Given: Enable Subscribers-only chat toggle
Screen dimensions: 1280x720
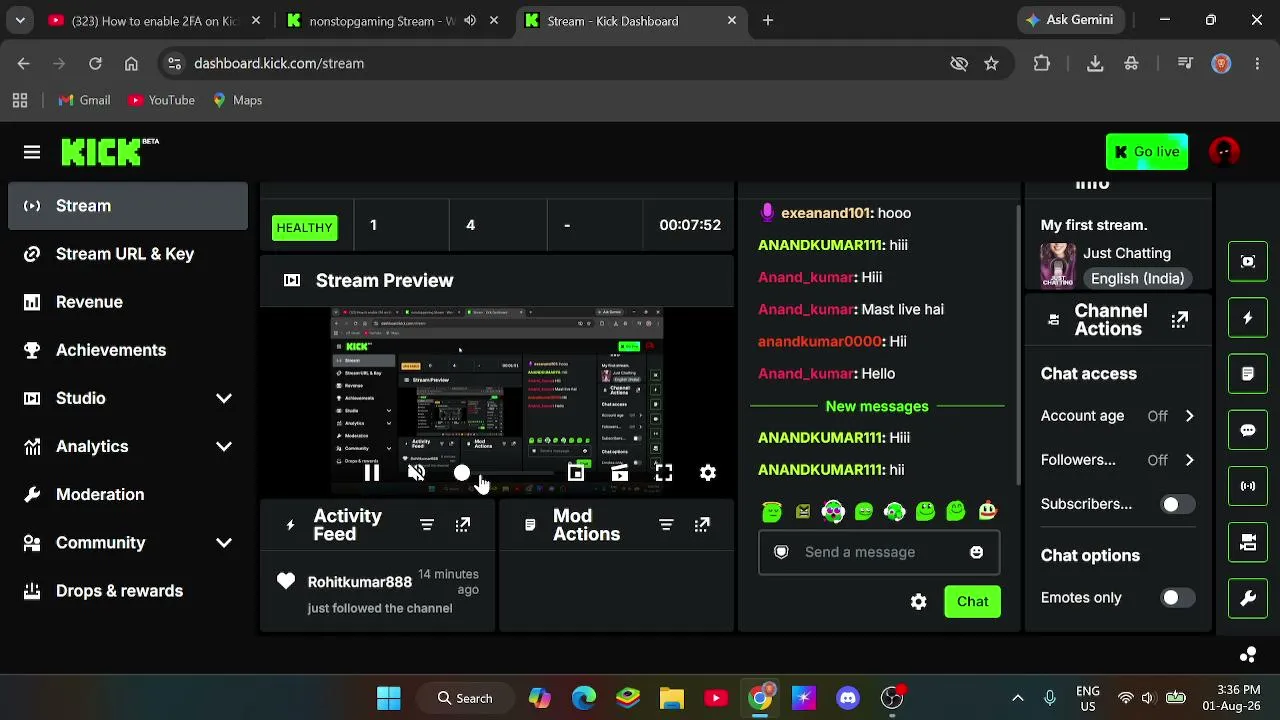Looking at the screenshot, I should tap(1177, 504).
